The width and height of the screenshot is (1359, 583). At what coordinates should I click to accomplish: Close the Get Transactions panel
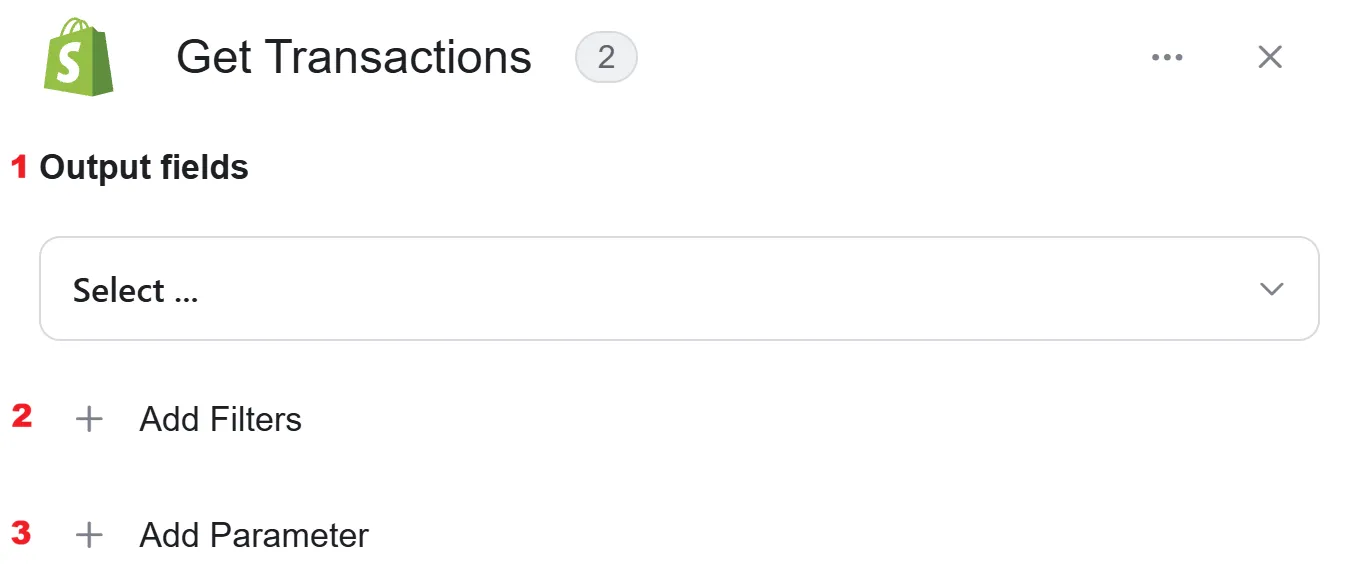[x=1270, y=57]
